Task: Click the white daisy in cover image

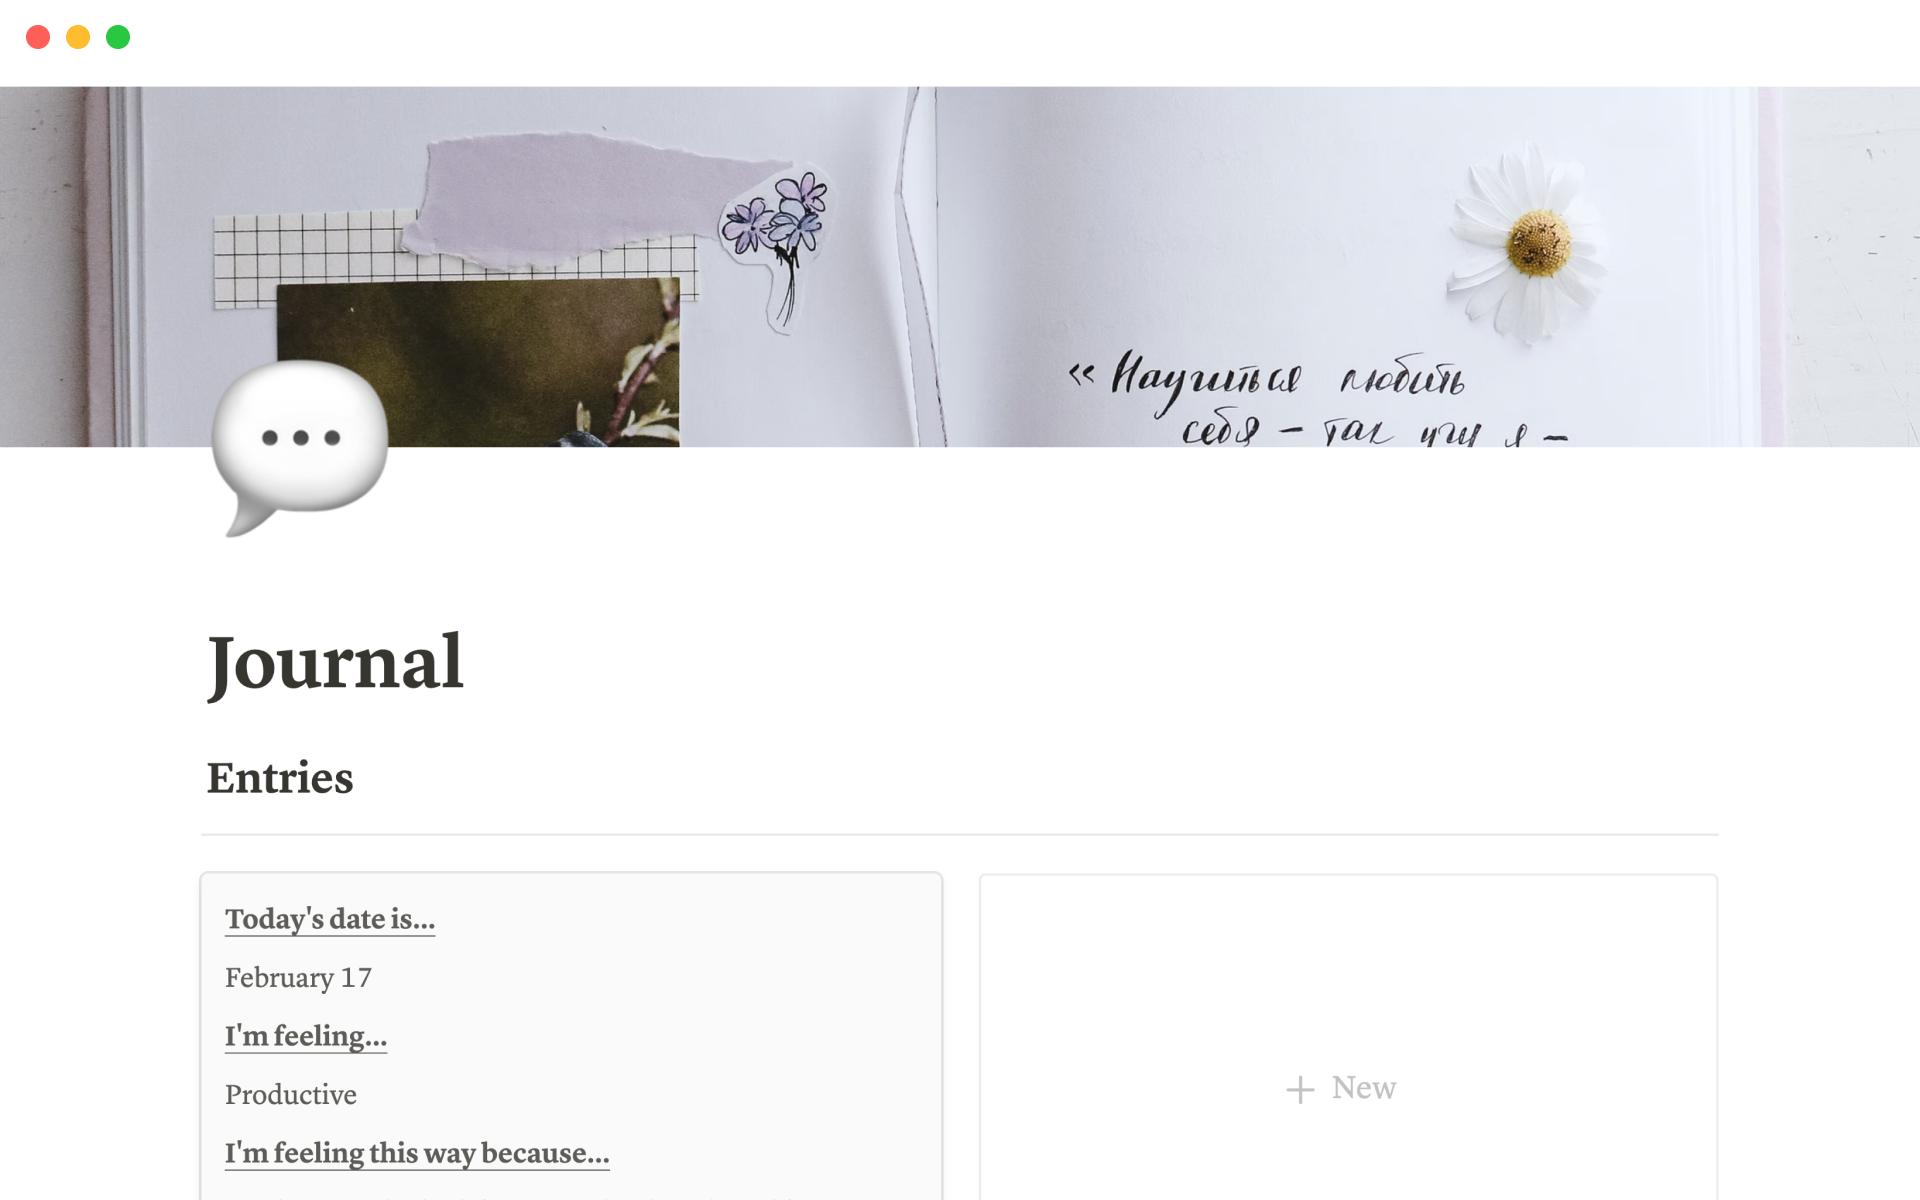Action: click(1525, 245)
